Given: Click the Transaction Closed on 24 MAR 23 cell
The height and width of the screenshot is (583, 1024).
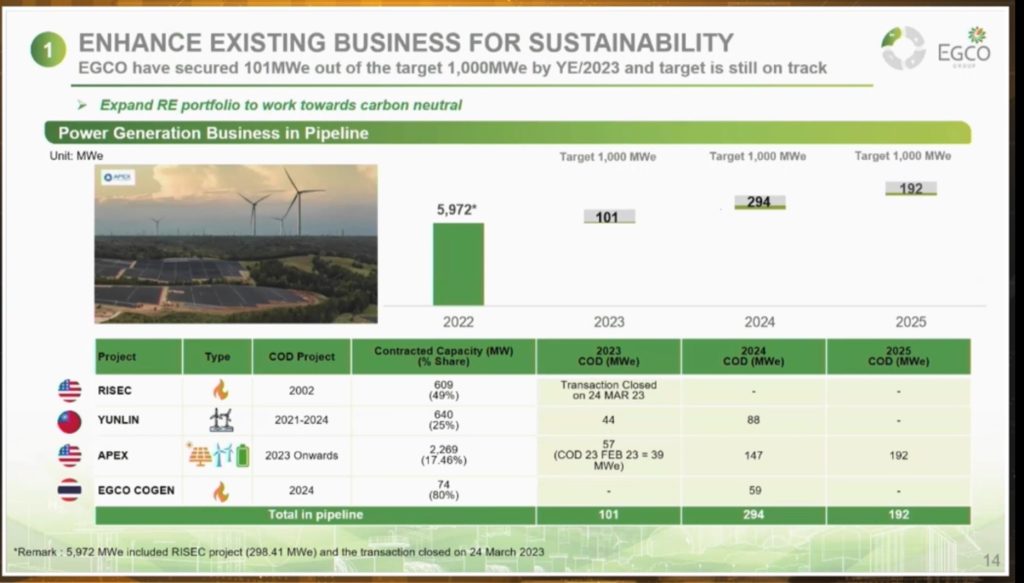Looking at the screenshot, I should 609,390.
